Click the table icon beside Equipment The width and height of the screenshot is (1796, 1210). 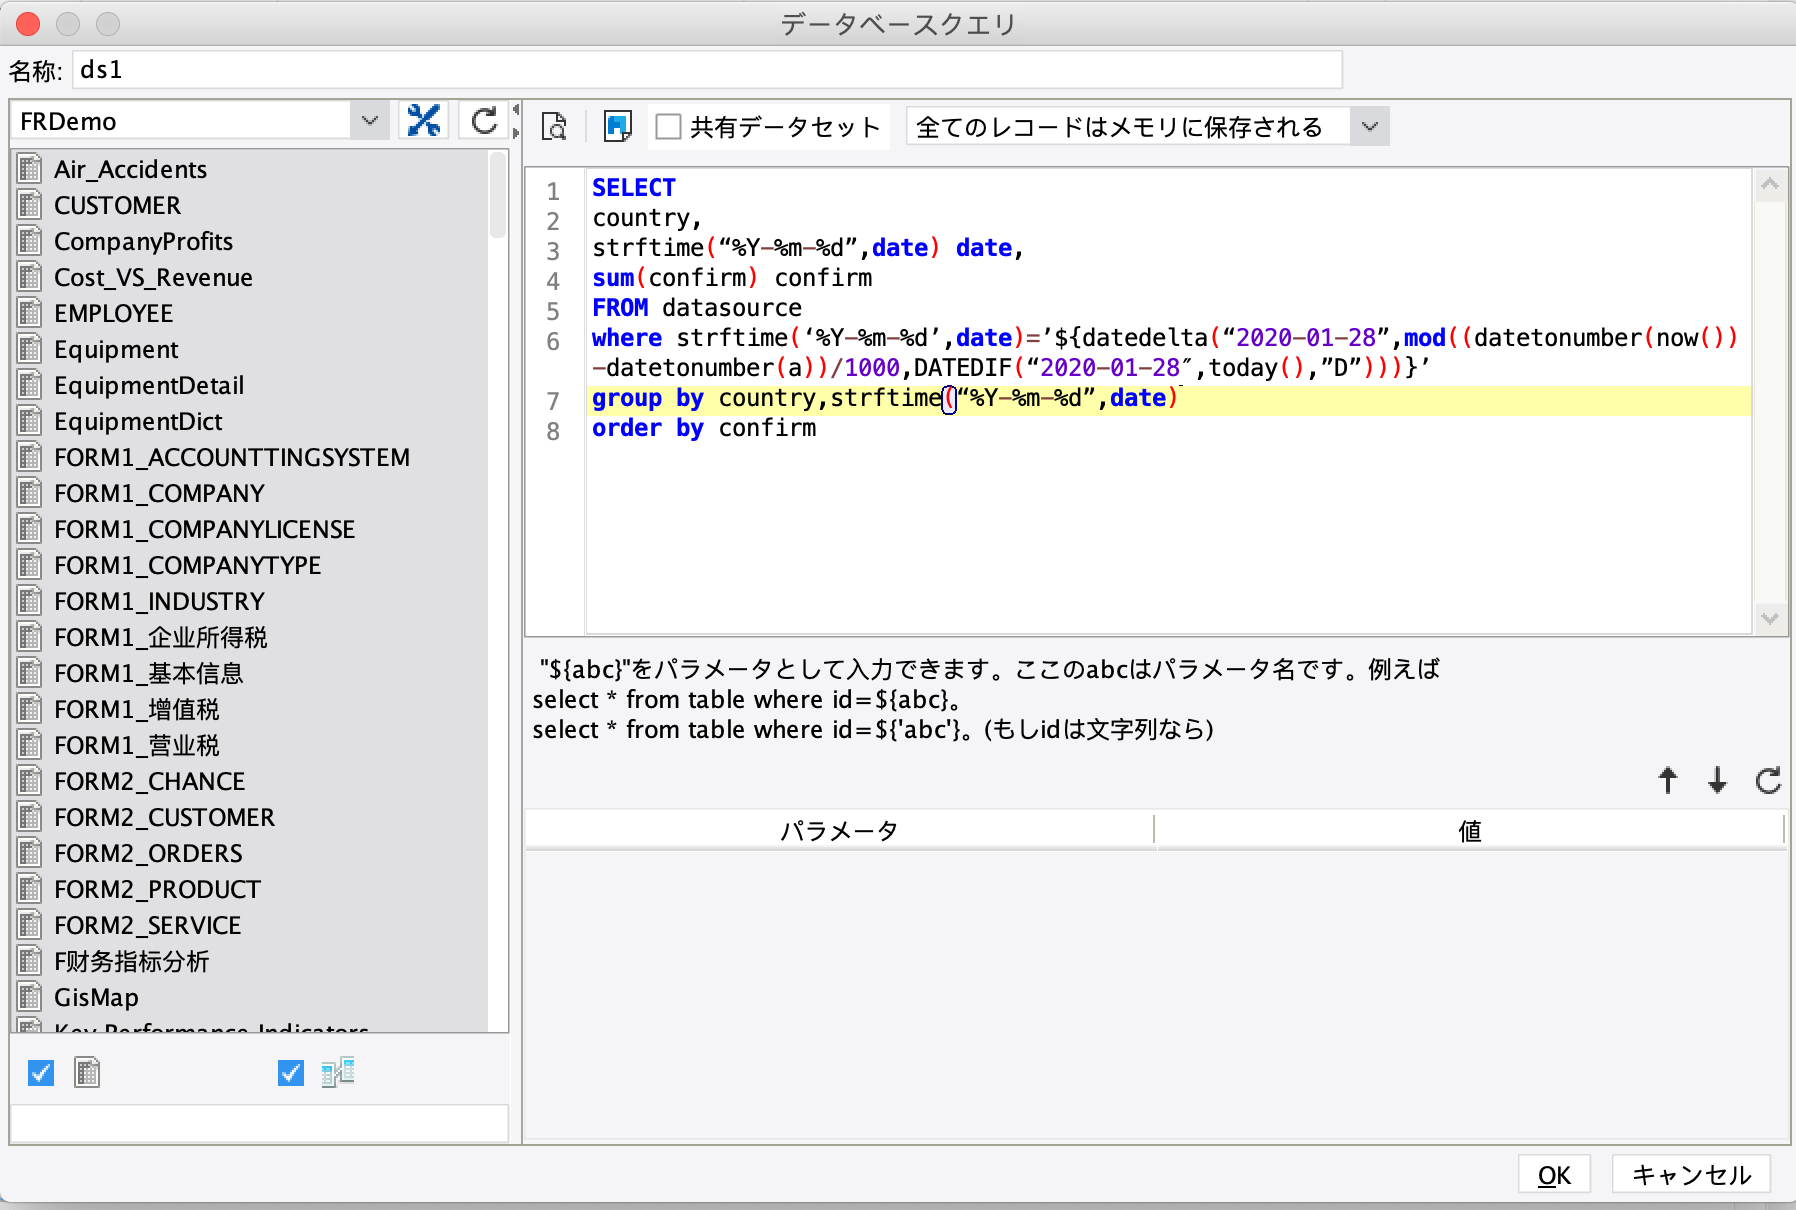pyautogui.click(x=30, y=348)
